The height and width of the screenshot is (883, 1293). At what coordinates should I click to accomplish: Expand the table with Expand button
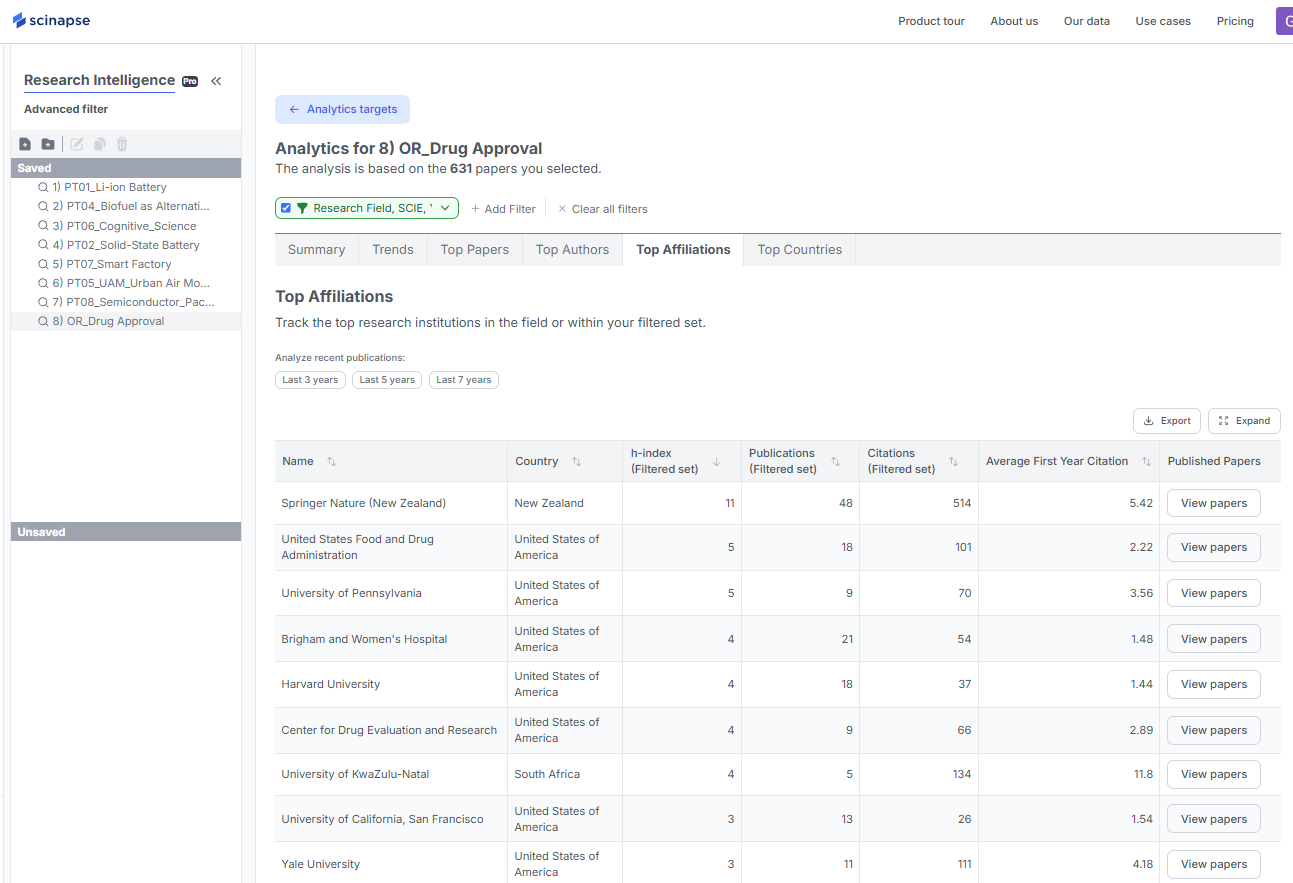(x=1244, y=421)
